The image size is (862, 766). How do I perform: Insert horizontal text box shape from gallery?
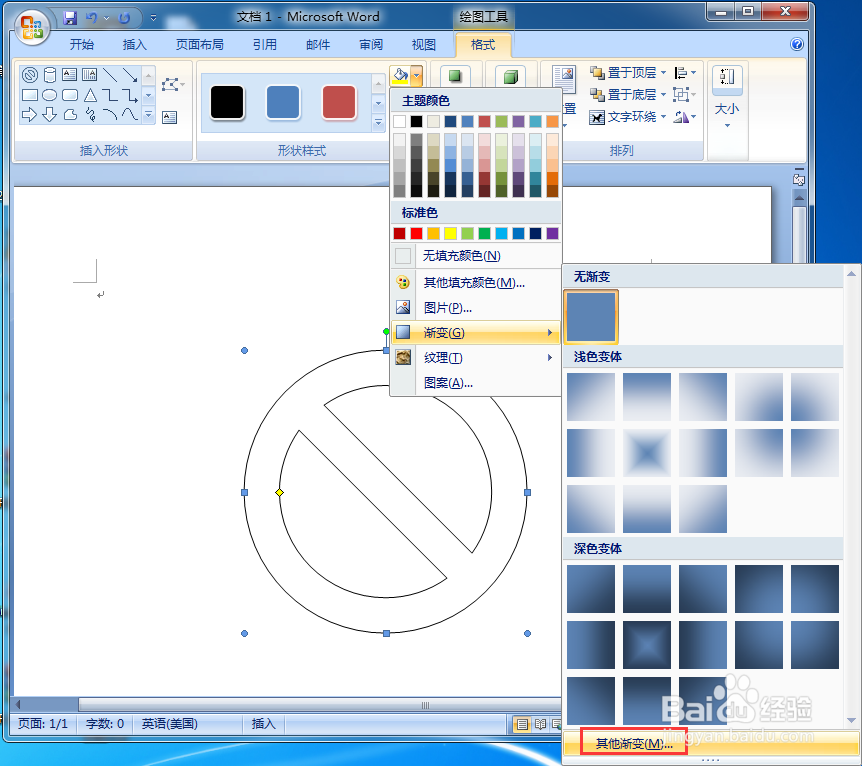coord(70,75)
